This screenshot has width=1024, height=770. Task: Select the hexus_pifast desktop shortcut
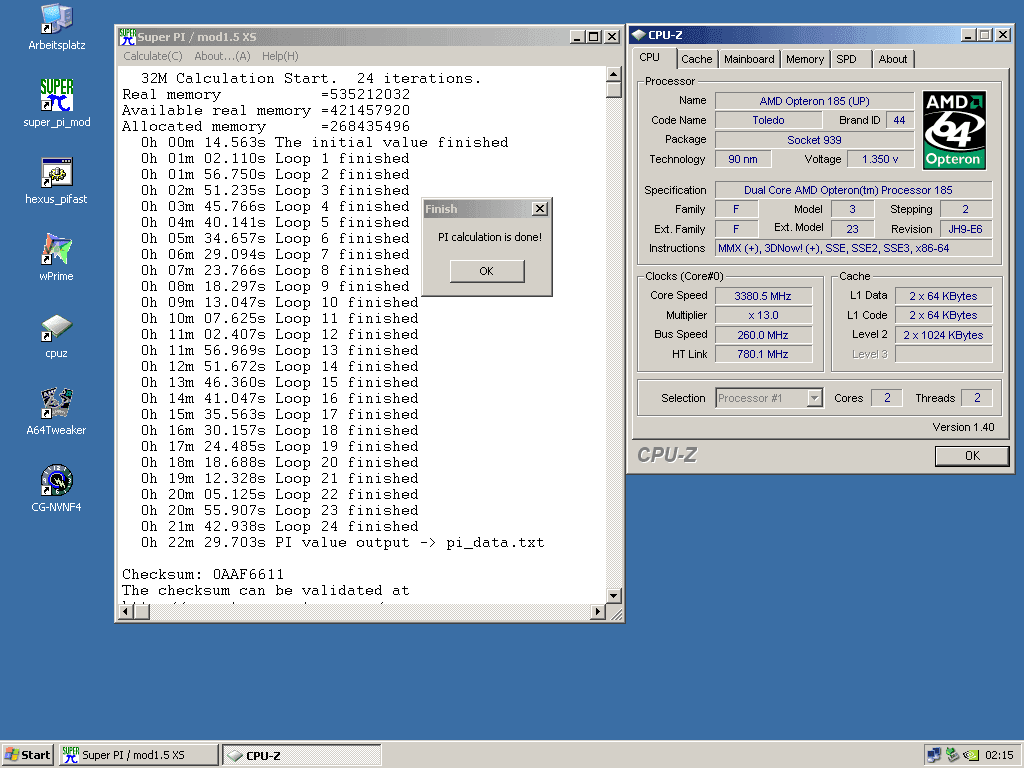pyautogui.click(x=57, y=181)
